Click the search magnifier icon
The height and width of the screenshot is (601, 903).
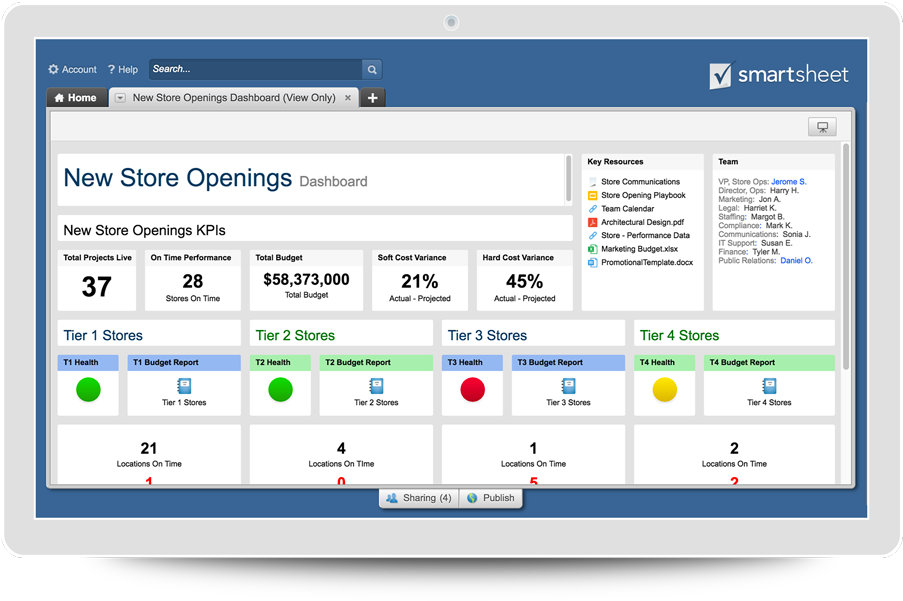(x=372, y=70)
